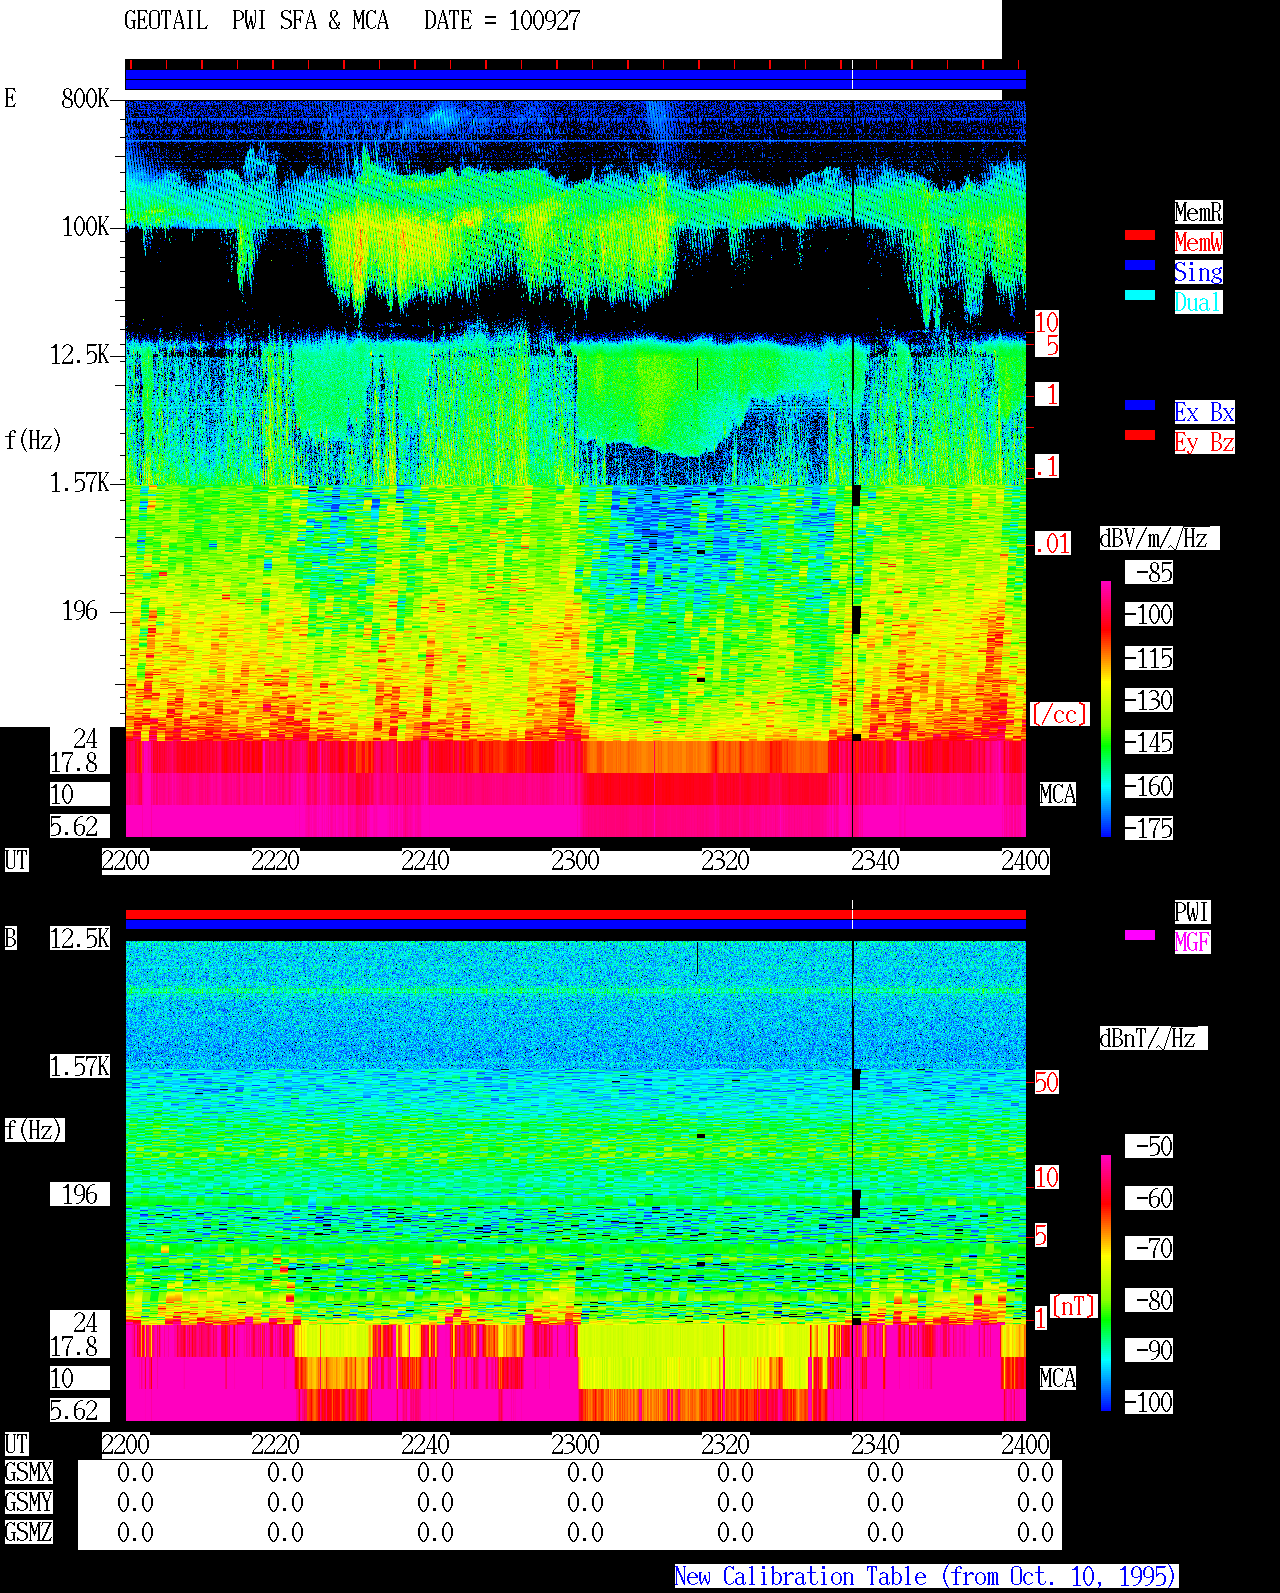Select the -70 color scale value
Screen dimensions: 1280x1593
1149,1248
